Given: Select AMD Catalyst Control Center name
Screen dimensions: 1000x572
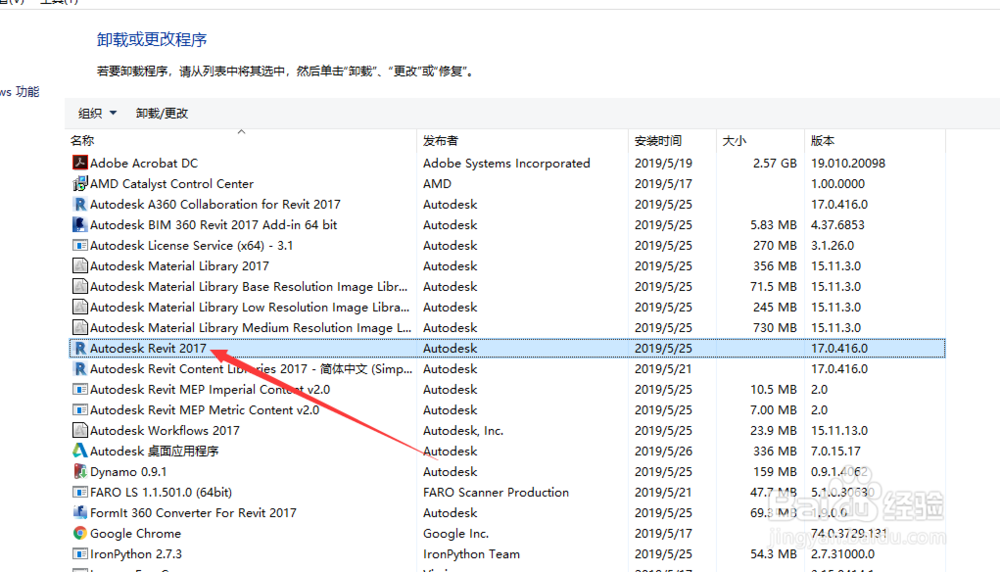Looking at the screenshot, I should 172,184.
